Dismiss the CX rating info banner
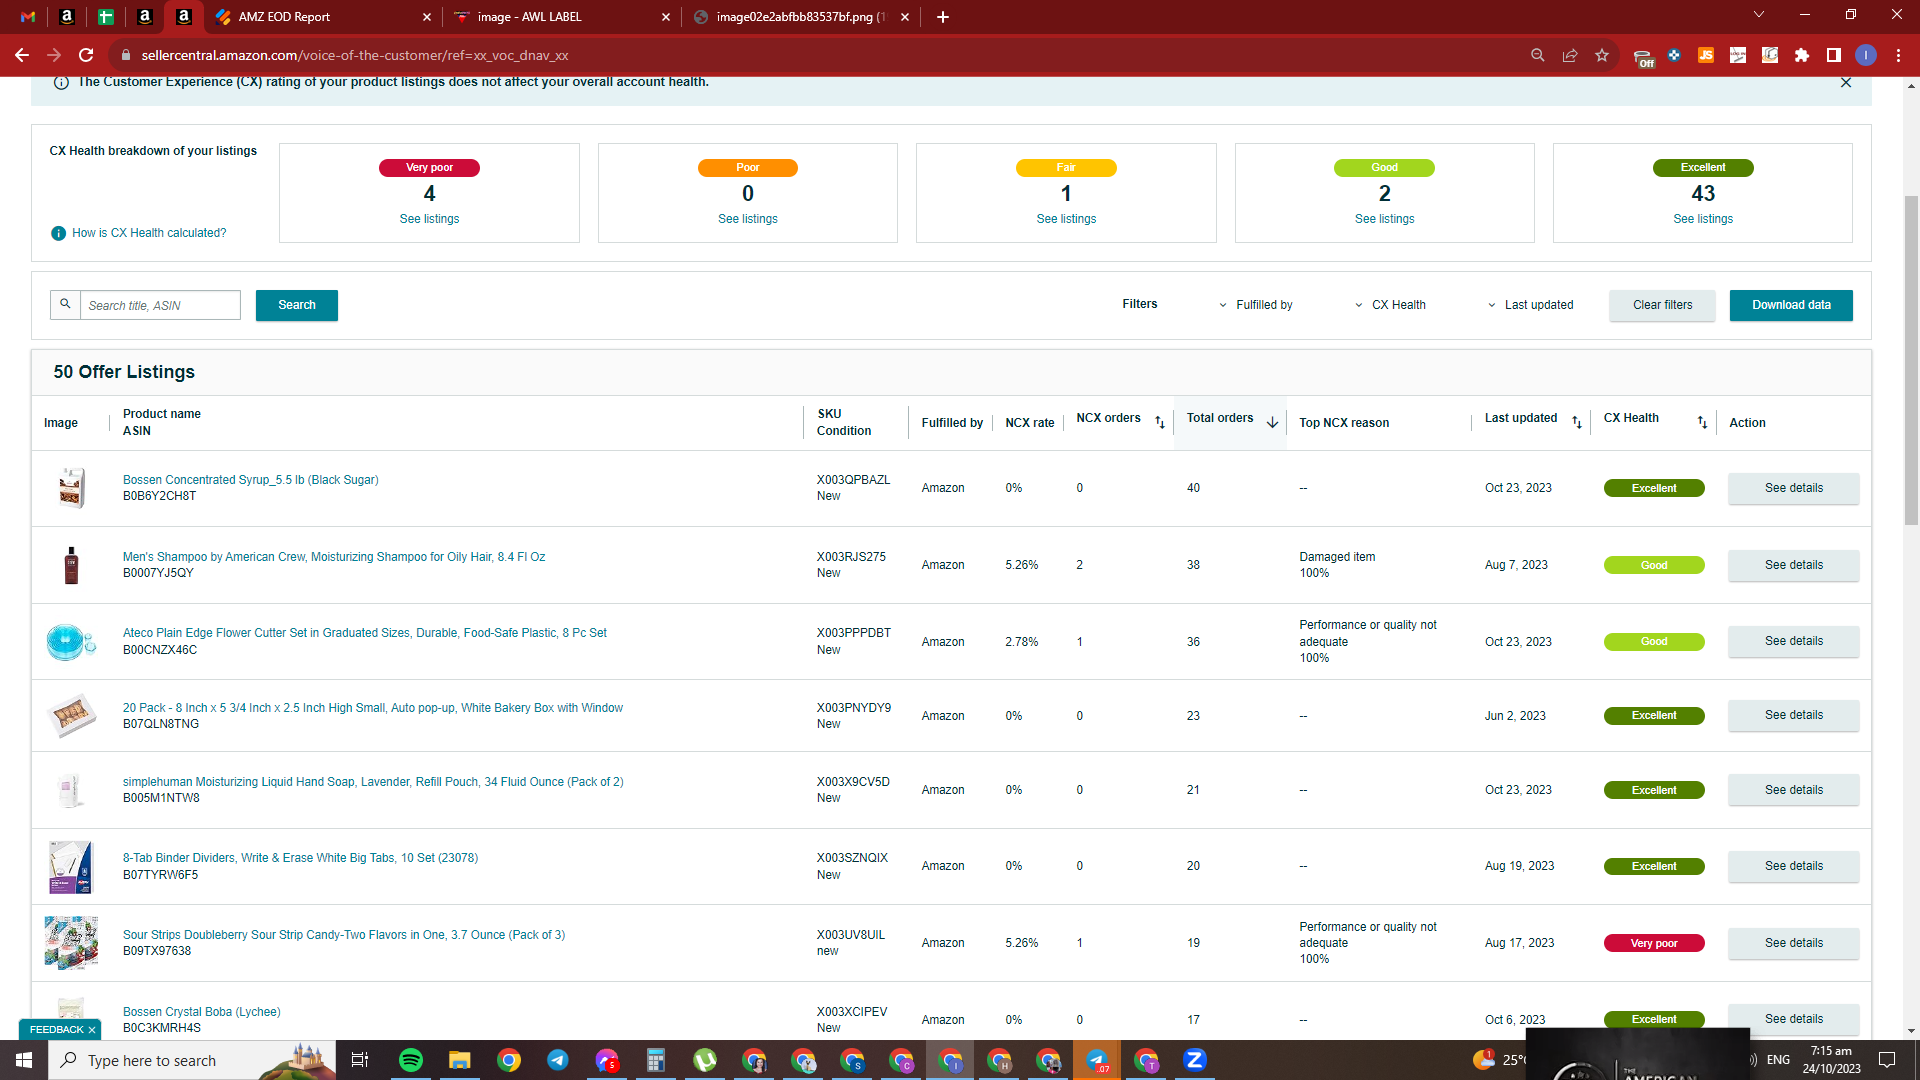Viewport: 1920px width, 1080px height. [x=1846, y=83]
